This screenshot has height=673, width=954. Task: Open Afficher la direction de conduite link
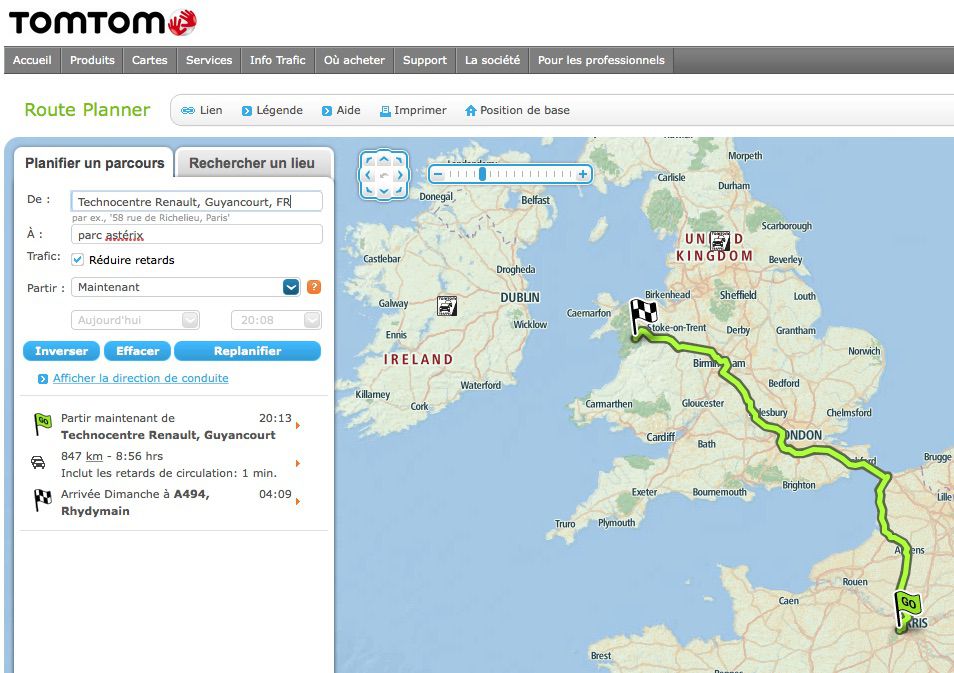[x=141, y=378]
